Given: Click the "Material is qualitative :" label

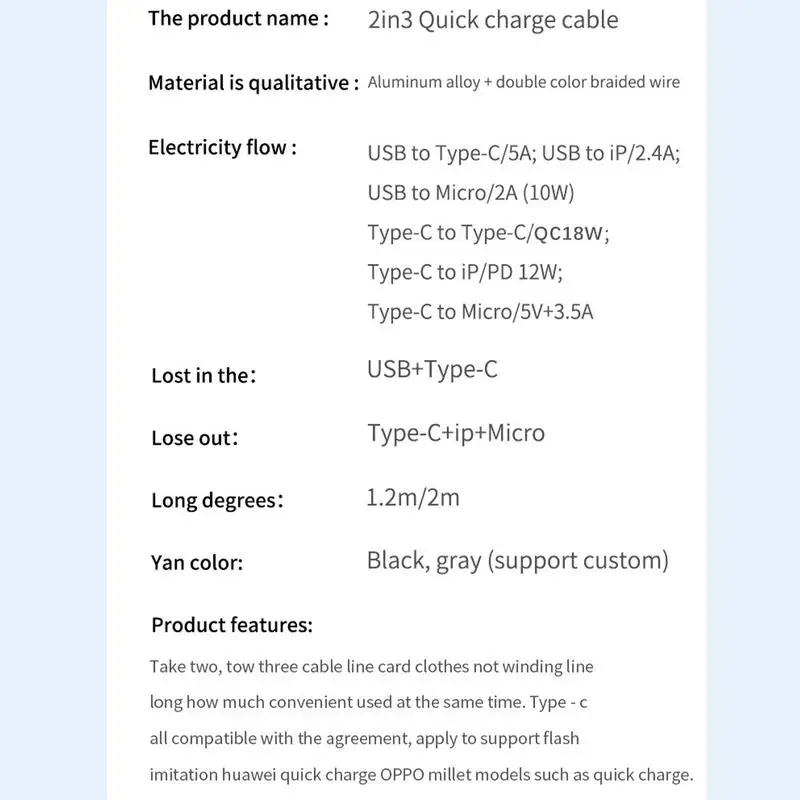Looking at the screenshot, I should 253,83.
